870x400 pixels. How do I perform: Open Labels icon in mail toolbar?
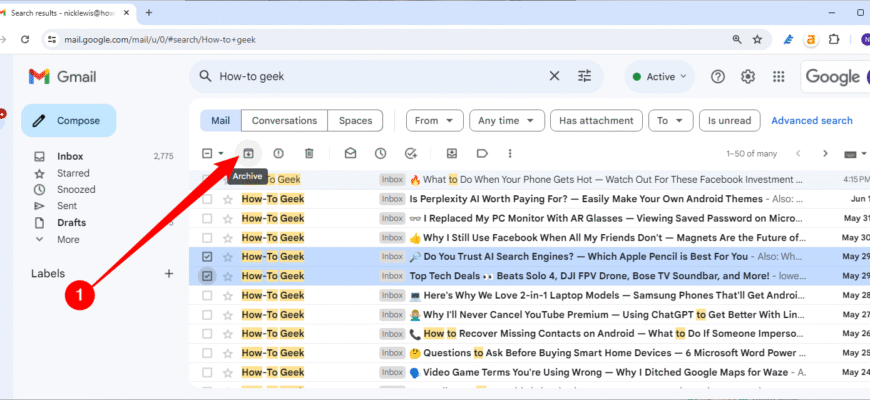coord(482,154)
